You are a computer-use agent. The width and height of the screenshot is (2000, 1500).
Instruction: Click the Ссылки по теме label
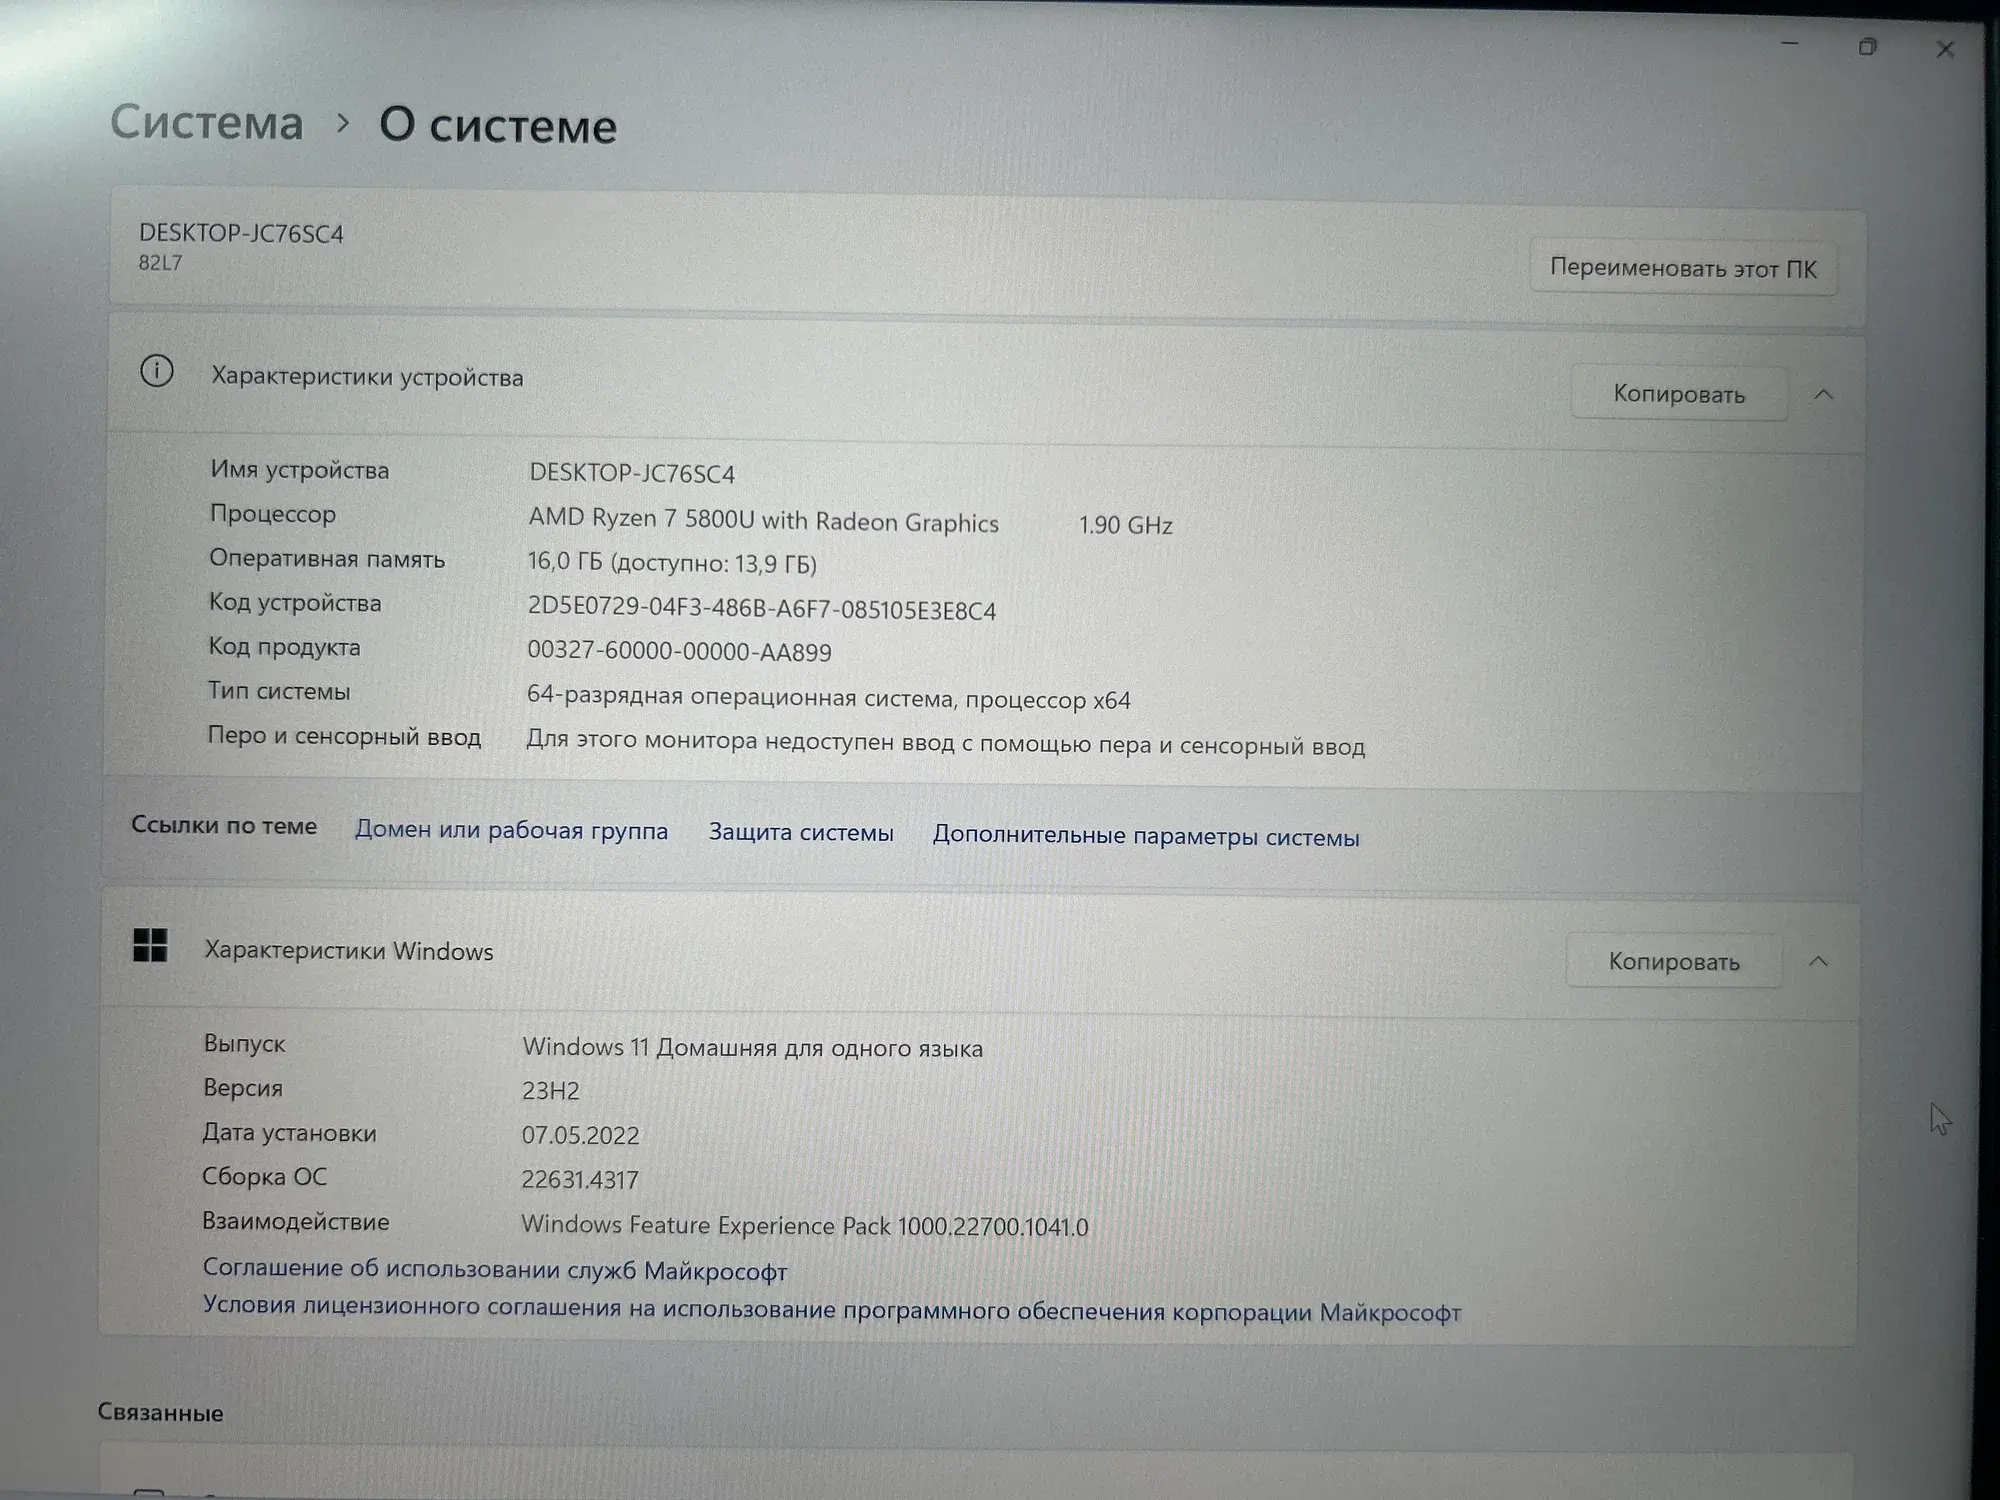click(224, 826)
